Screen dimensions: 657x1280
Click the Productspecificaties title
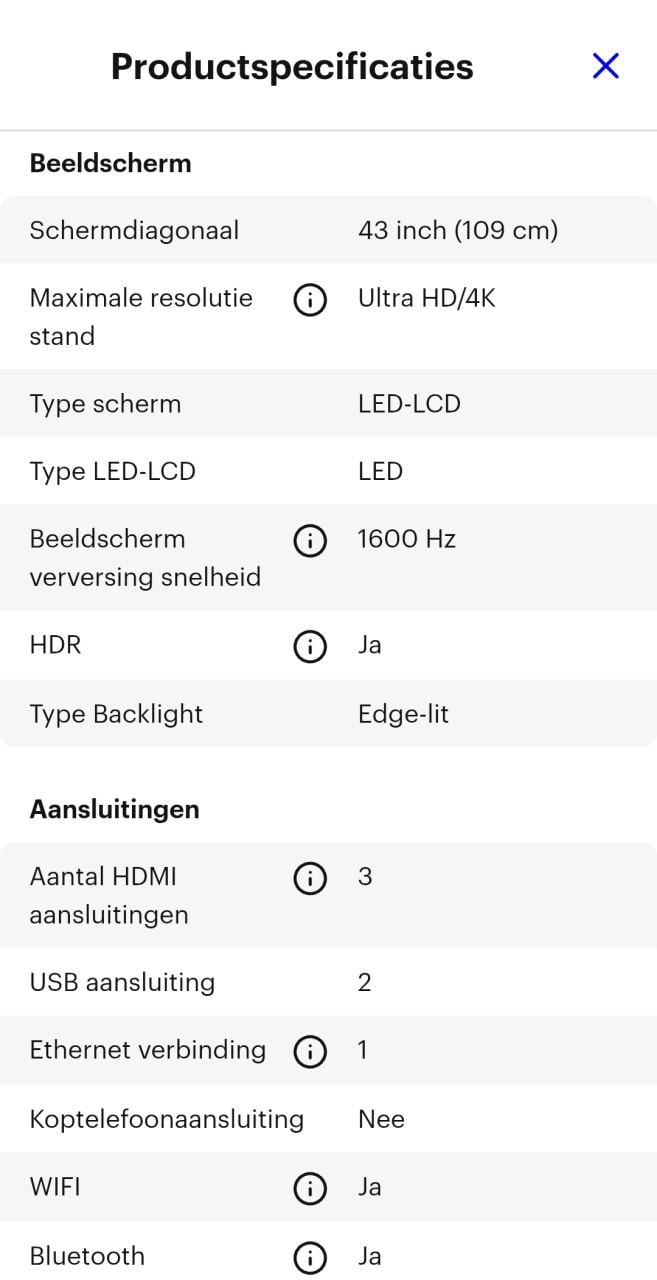coord(292,67)
